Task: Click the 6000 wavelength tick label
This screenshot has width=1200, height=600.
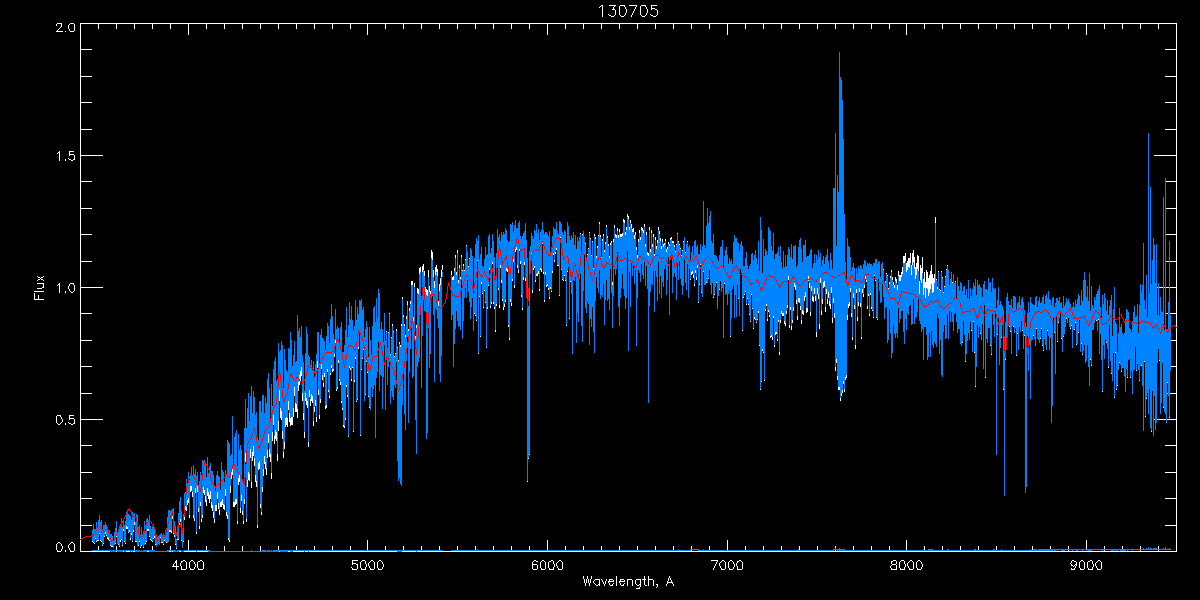Action: [x=547, y=564]
